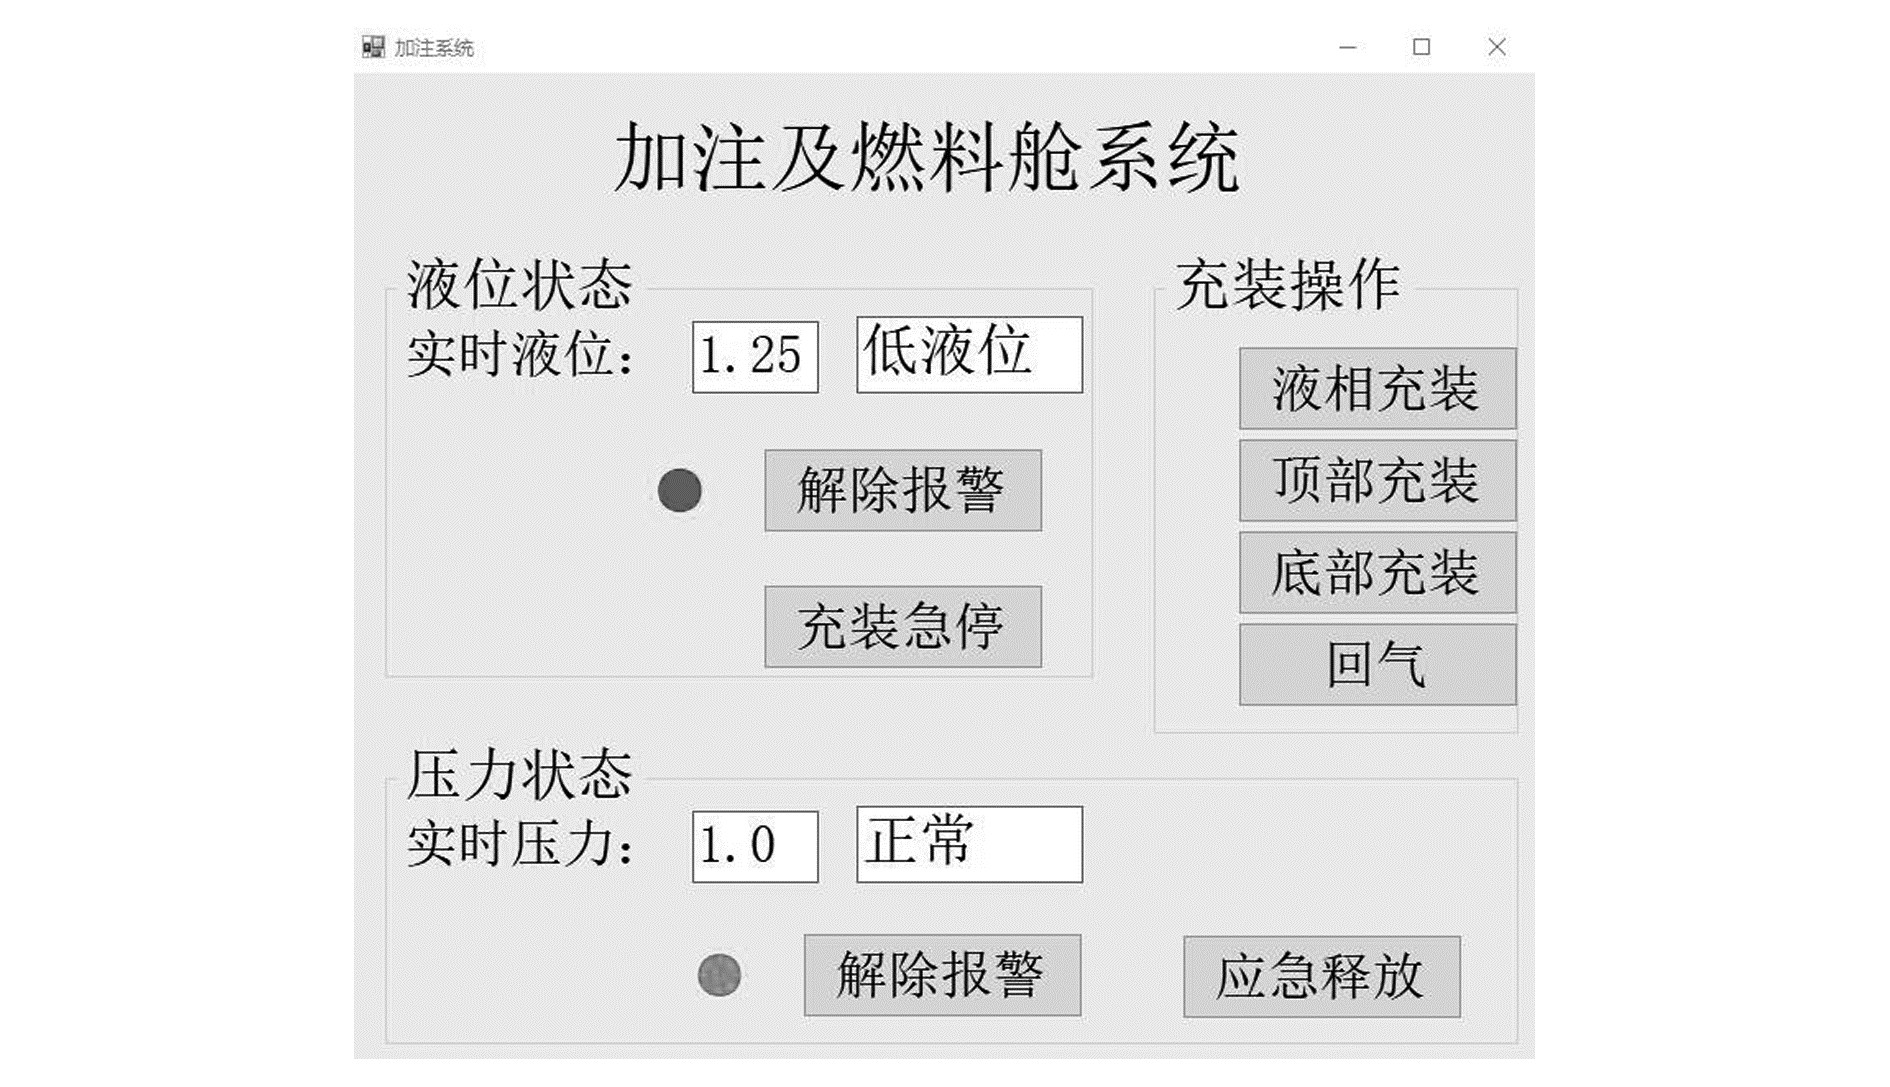1890x1087 pixels.
Task: Choose the 底部充装 button
Action: [x=1377, y=573]
